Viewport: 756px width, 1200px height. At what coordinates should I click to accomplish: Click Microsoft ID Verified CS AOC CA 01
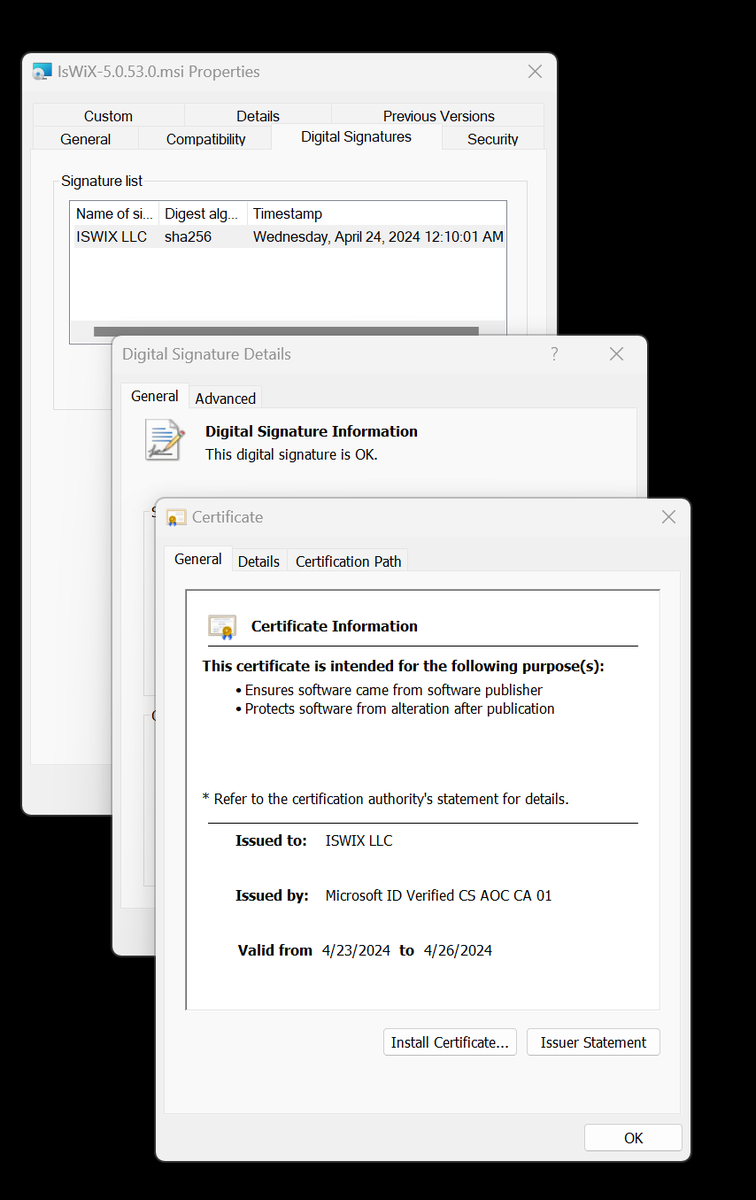pos(438,896)
